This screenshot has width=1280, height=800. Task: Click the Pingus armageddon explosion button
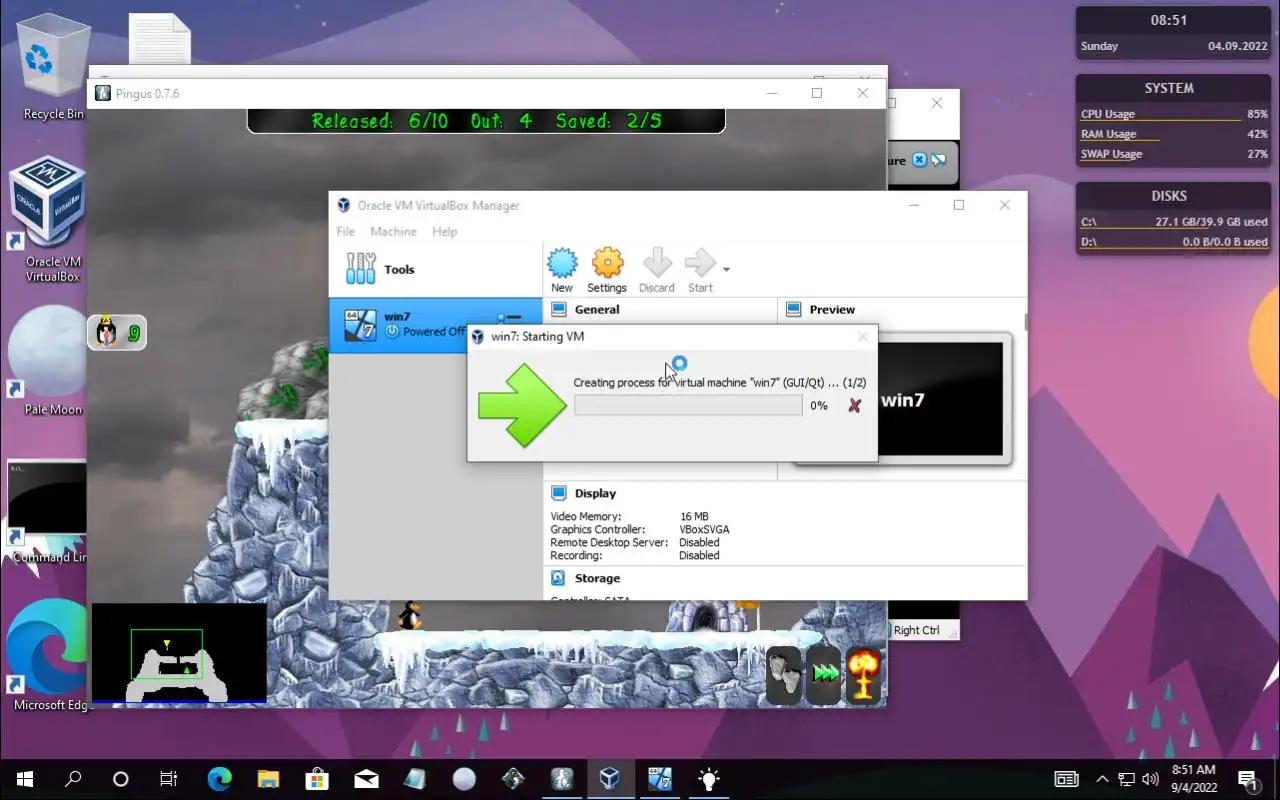(864, 674)
